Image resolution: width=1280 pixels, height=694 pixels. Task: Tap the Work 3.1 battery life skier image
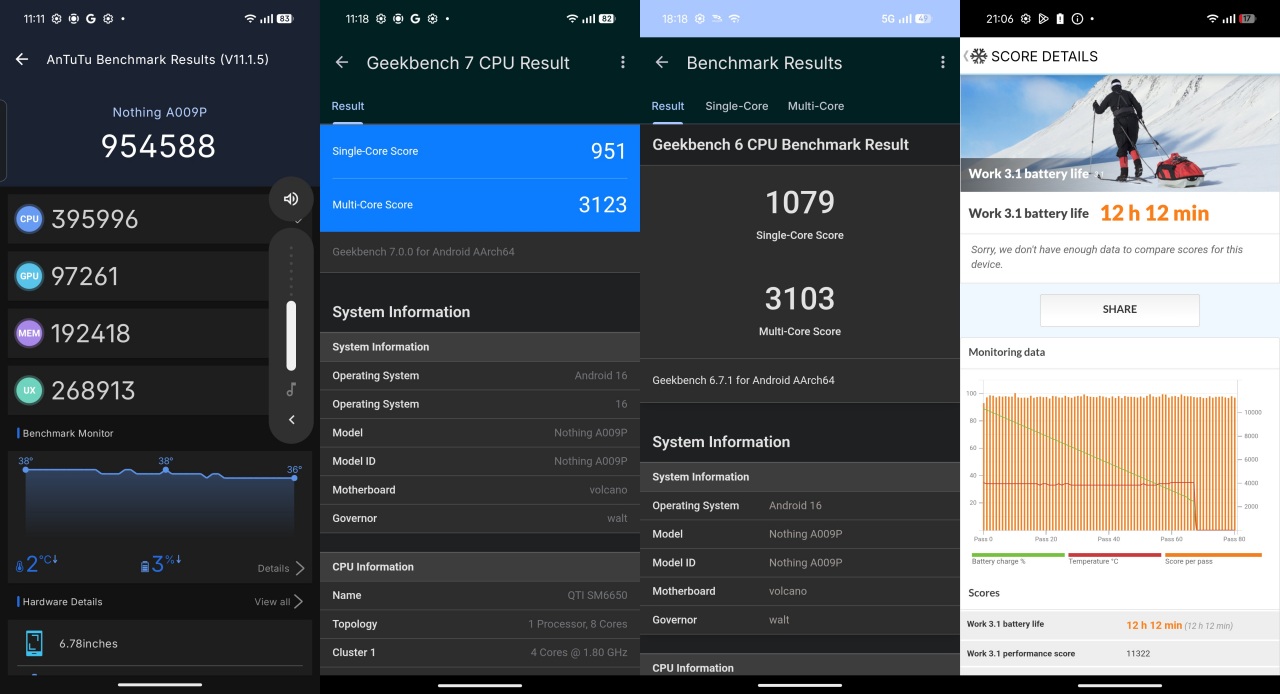tap(1120, 132)
